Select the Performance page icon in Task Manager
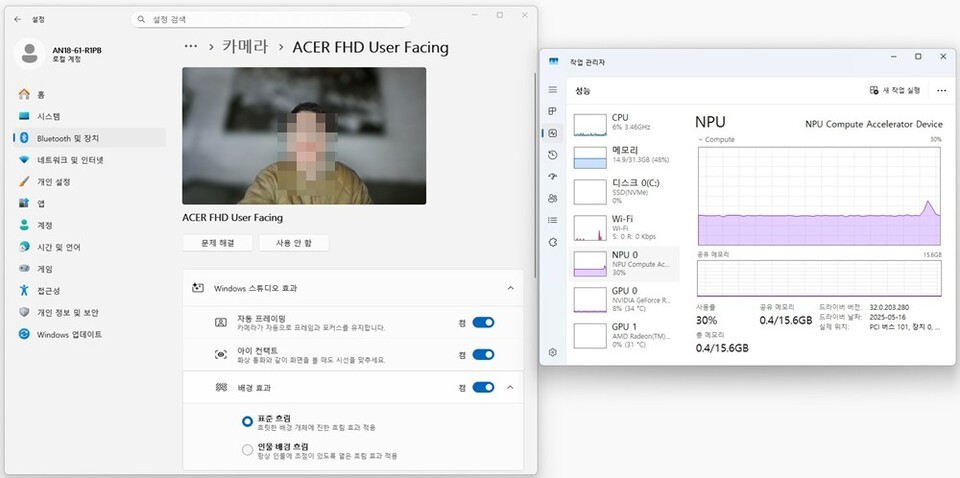This screenshot has width=960, height=478. [553, 133]
